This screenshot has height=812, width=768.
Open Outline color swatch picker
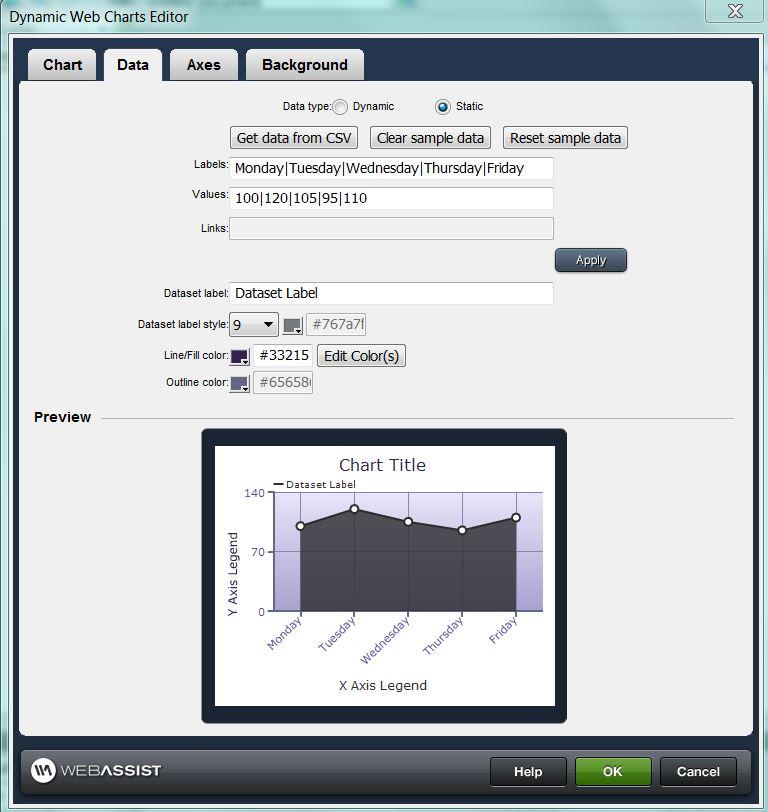(240, 384)
